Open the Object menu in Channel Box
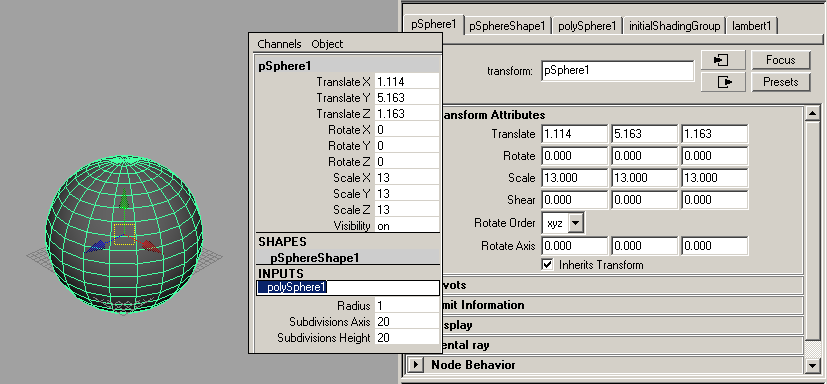This screenshot has height=384, width=827. click(x=327, y=44)
